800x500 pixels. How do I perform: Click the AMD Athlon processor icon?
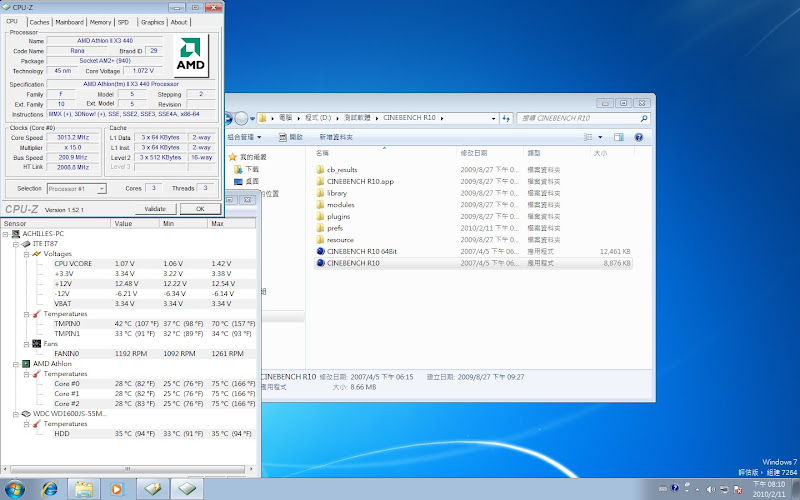click(26, 364)
